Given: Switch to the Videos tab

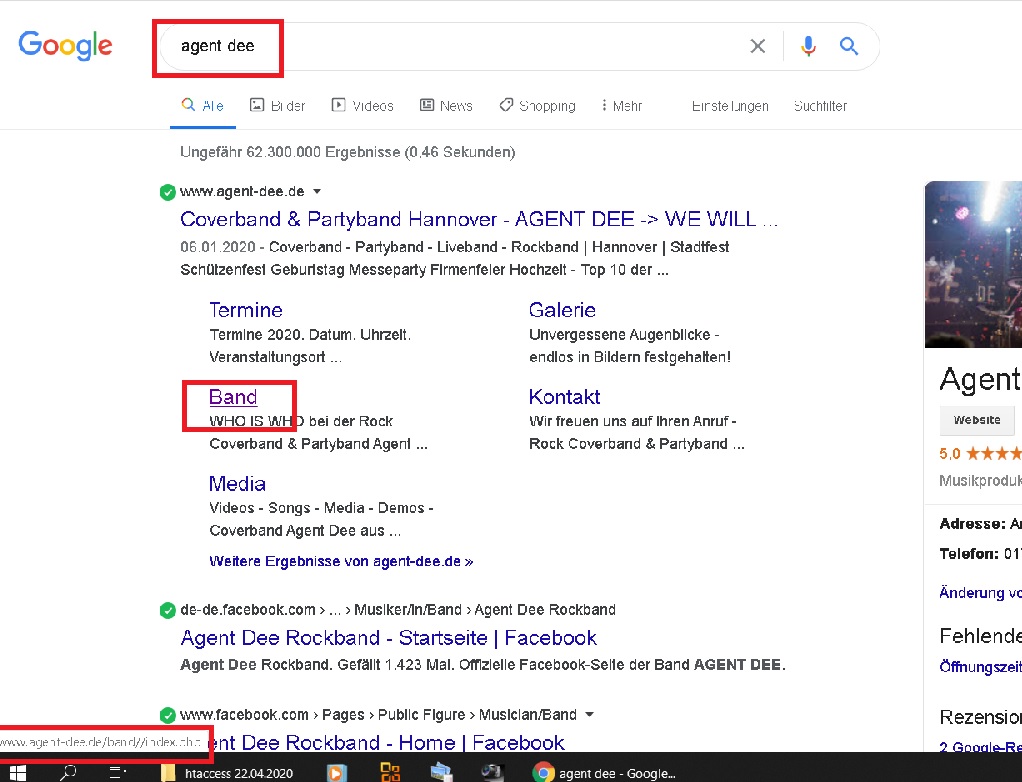Looking at the screenshot, I should pyautogui.click(x=363, y=106).
